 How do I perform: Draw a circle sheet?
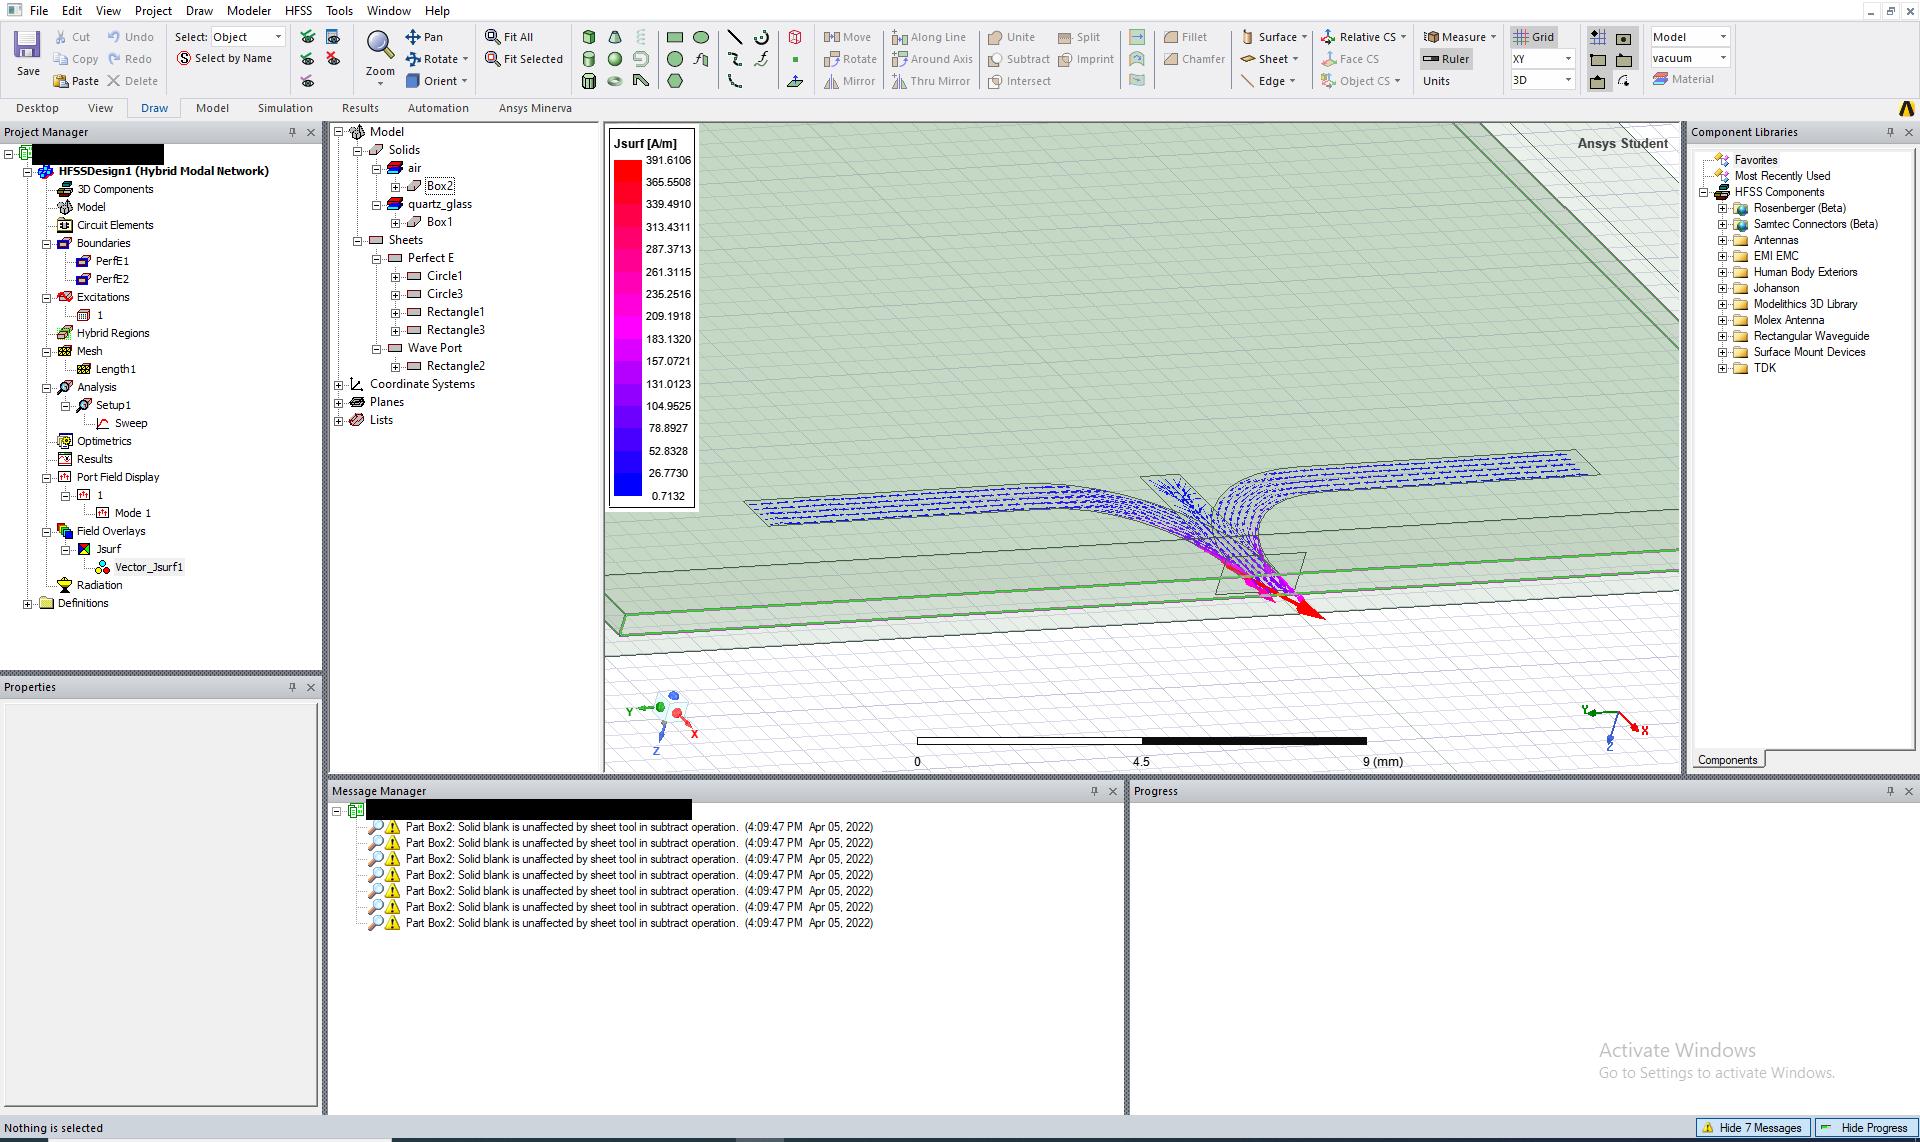(x=675, y=59)
